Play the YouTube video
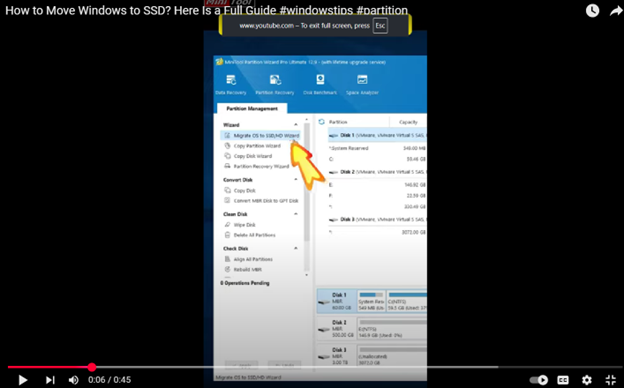The height and width of the screenshot is (388, 624). tap(23, 380)
